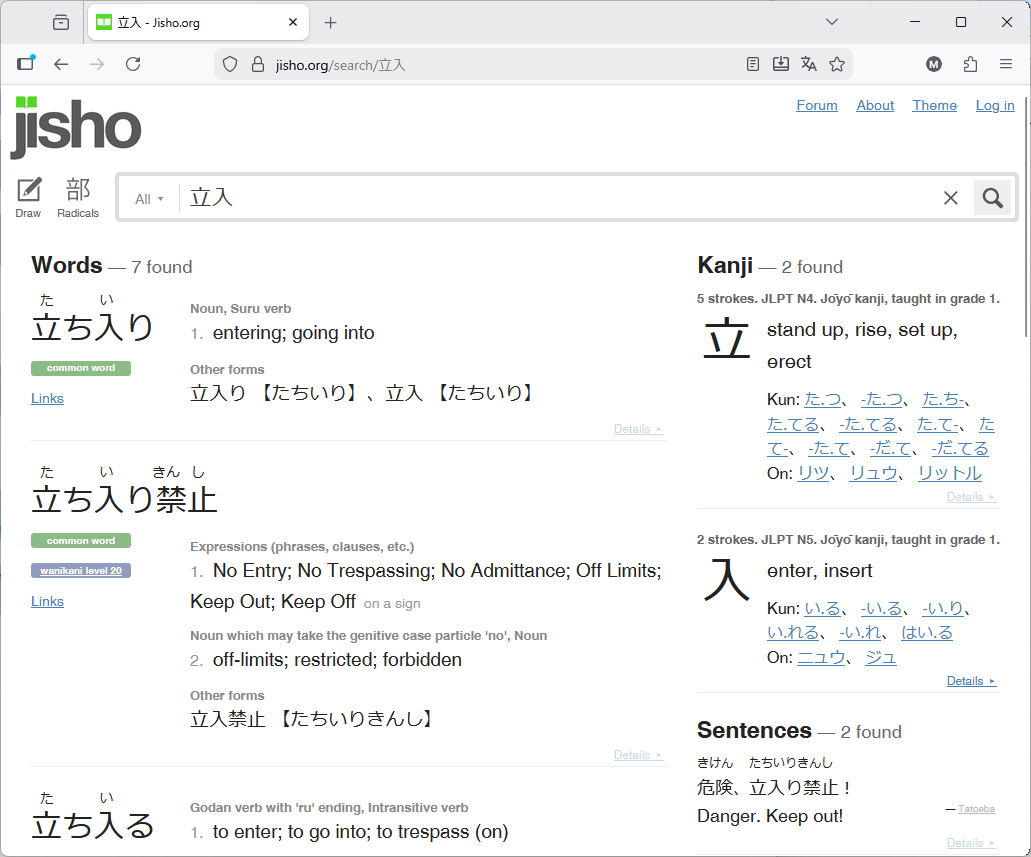1031x857 pixels.
Task: Clear the search box using the X
Action: pyautogui.click(x=950, y=197)
